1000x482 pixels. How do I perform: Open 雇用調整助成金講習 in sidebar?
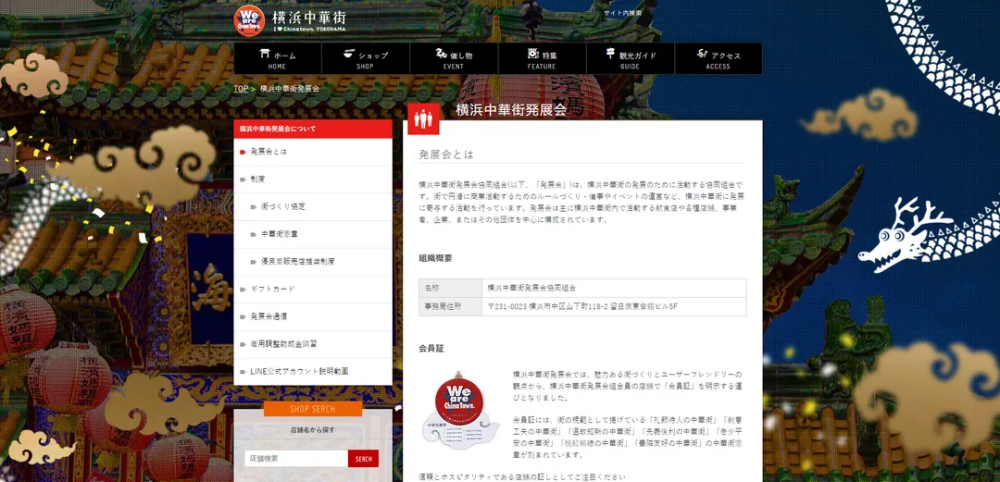pyautogui.click(x=313, y=344)
